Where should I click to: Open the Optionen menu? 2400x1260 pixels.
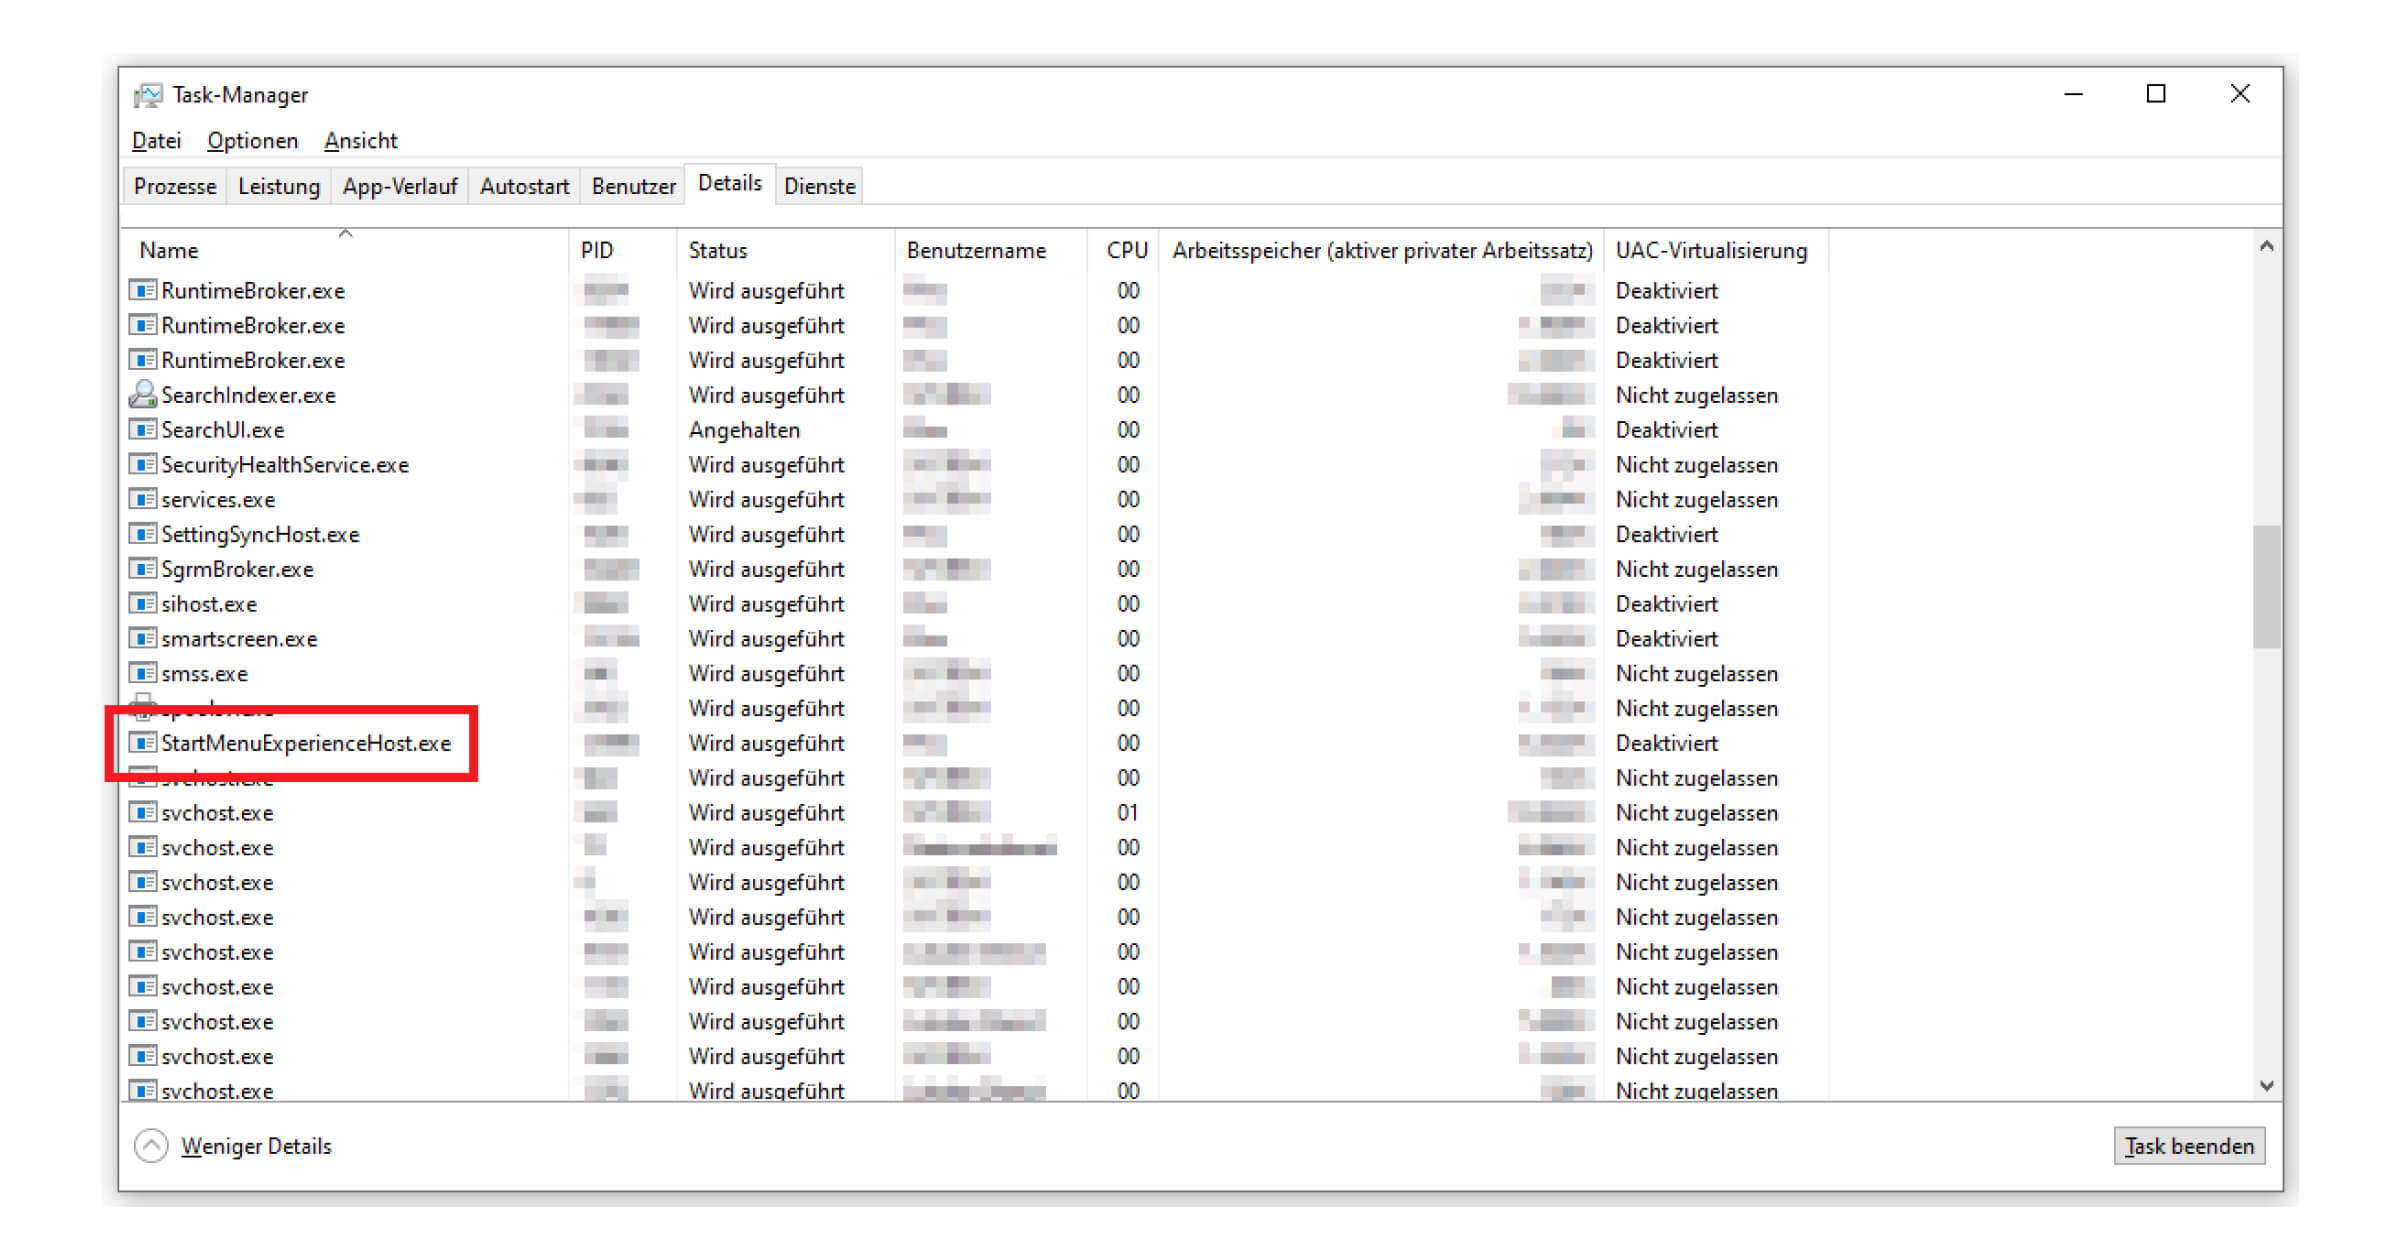click(x=251, y=140)
